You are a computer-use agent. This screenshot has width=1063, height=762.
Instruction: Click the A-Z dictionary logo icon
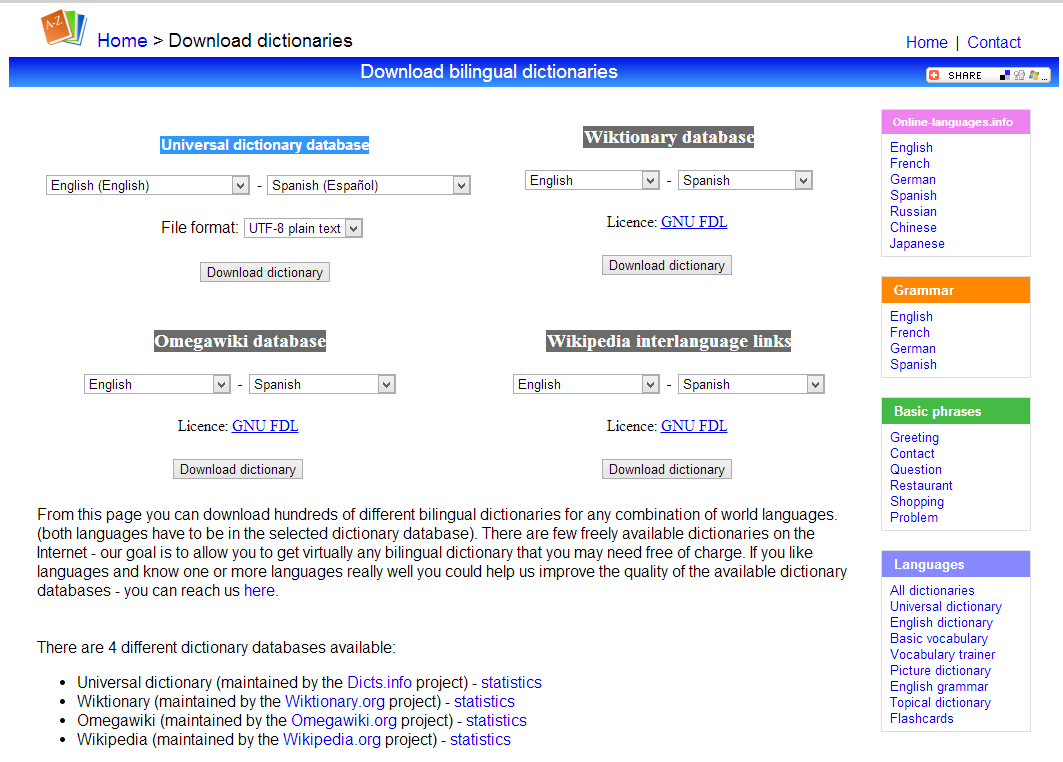coord(64,28)
